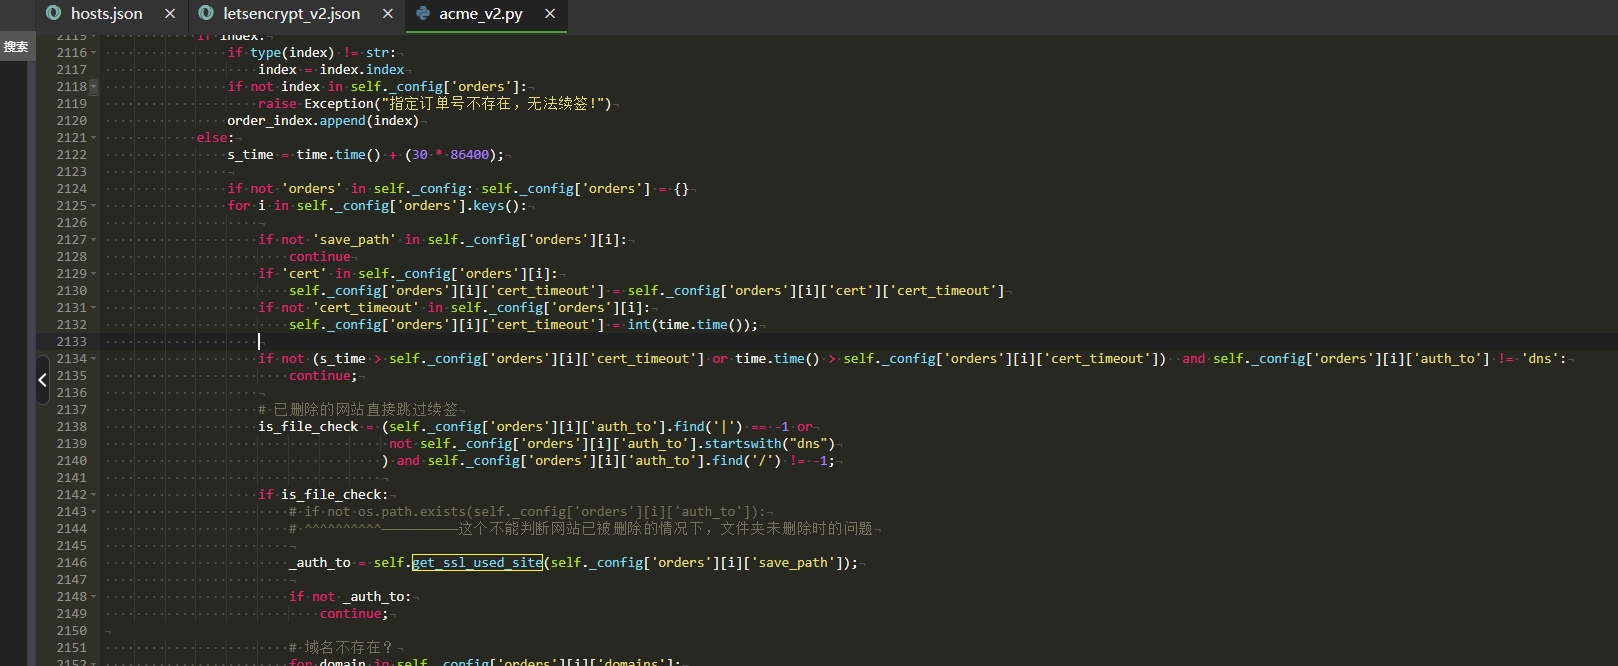The width and height of the screenshot is (1618, 666).
Task: Click s_time variable on line 2122
Action: click(x=250, y=155)
